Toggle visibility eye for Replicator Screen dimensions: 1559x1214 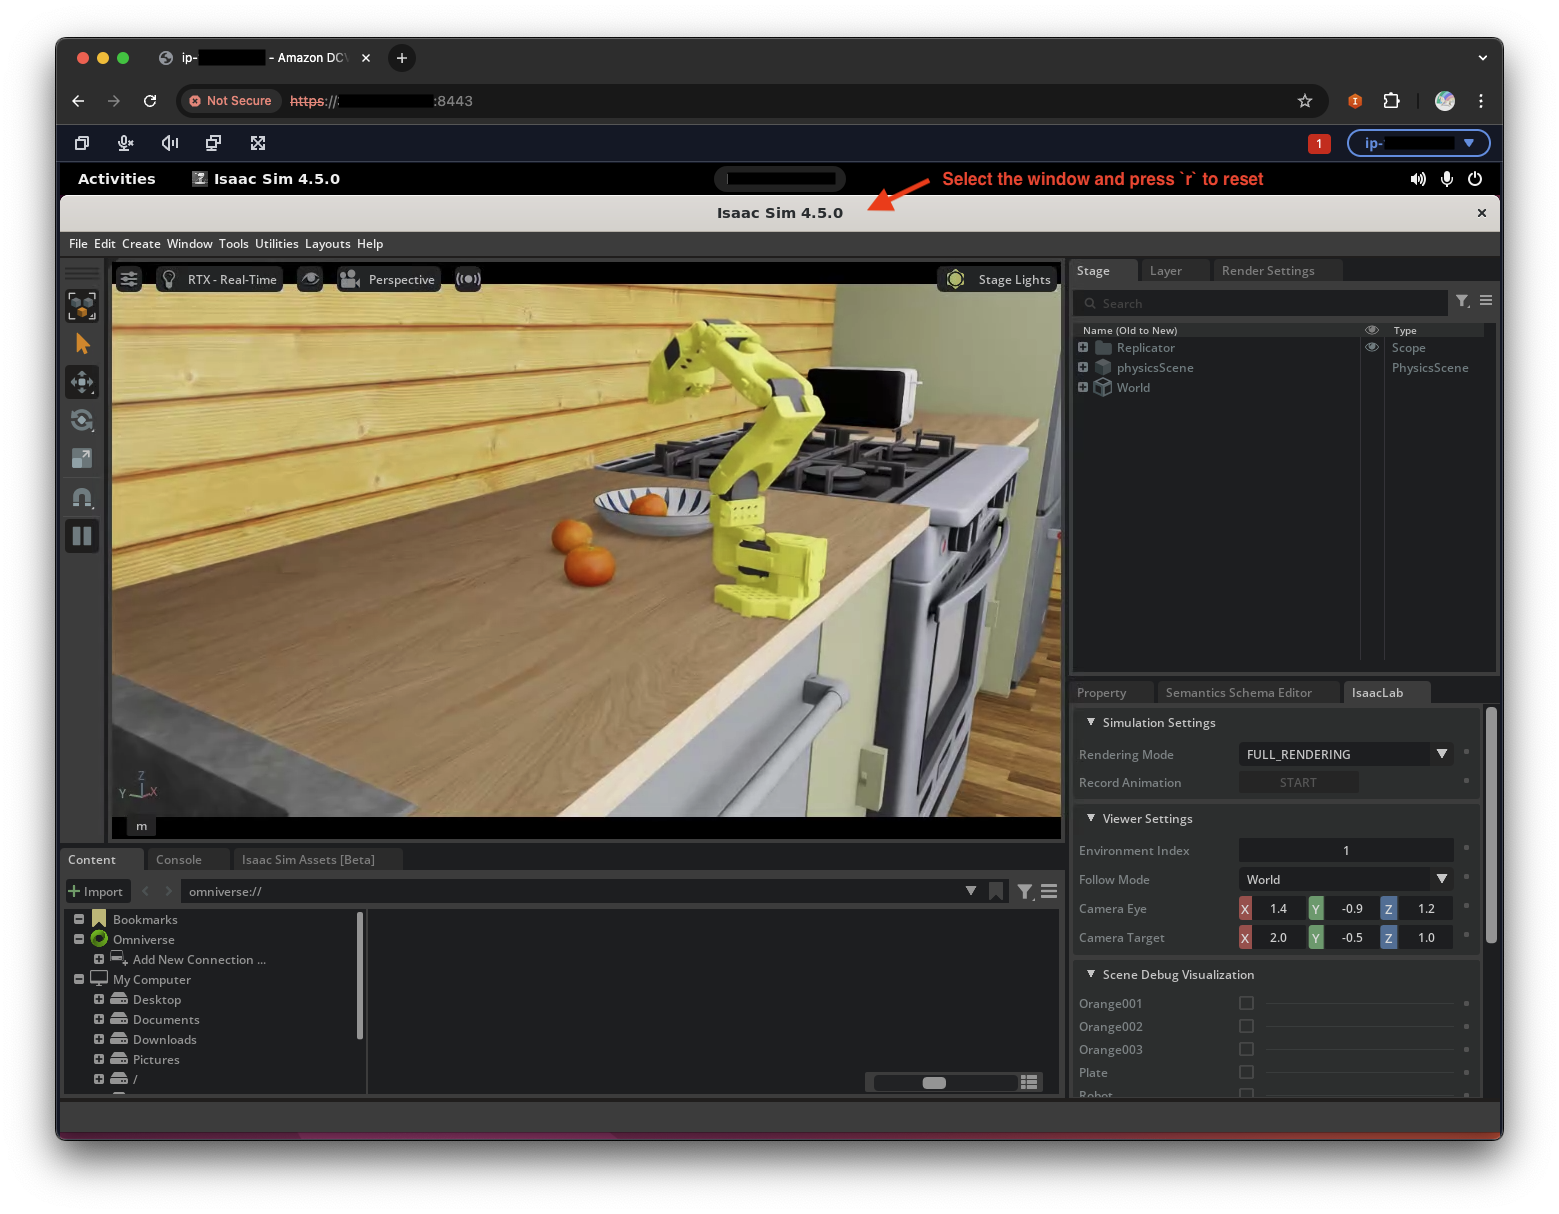pyautogui.click(x=1372, y=348)
